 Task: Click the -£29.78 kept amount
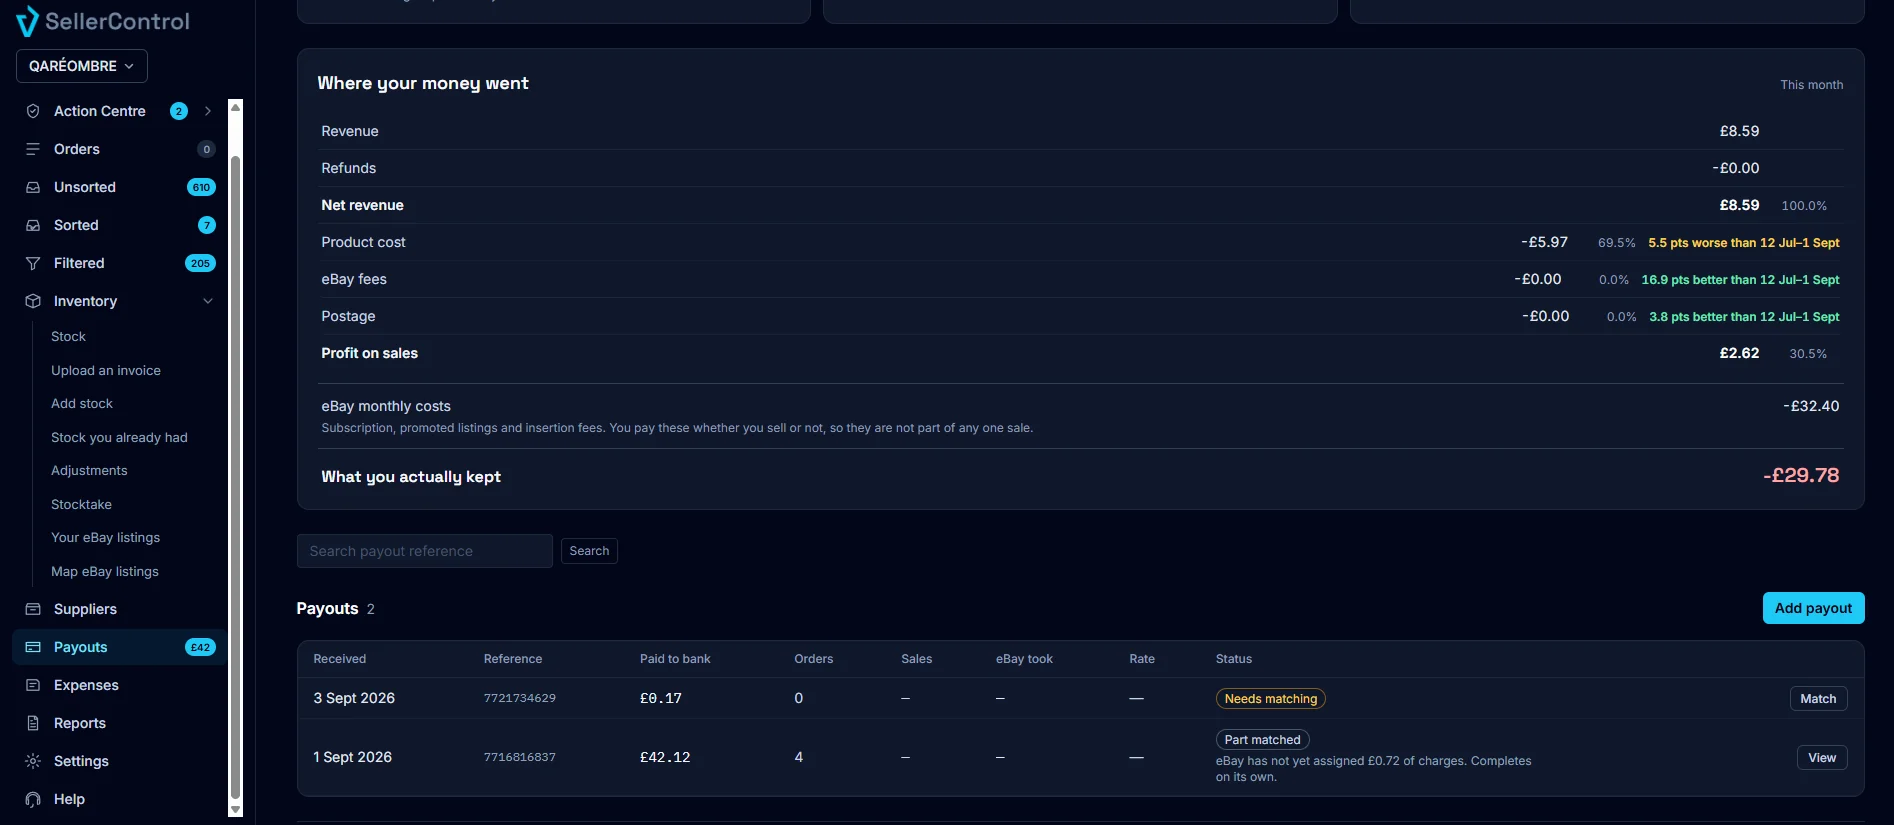pos(1801,475)
